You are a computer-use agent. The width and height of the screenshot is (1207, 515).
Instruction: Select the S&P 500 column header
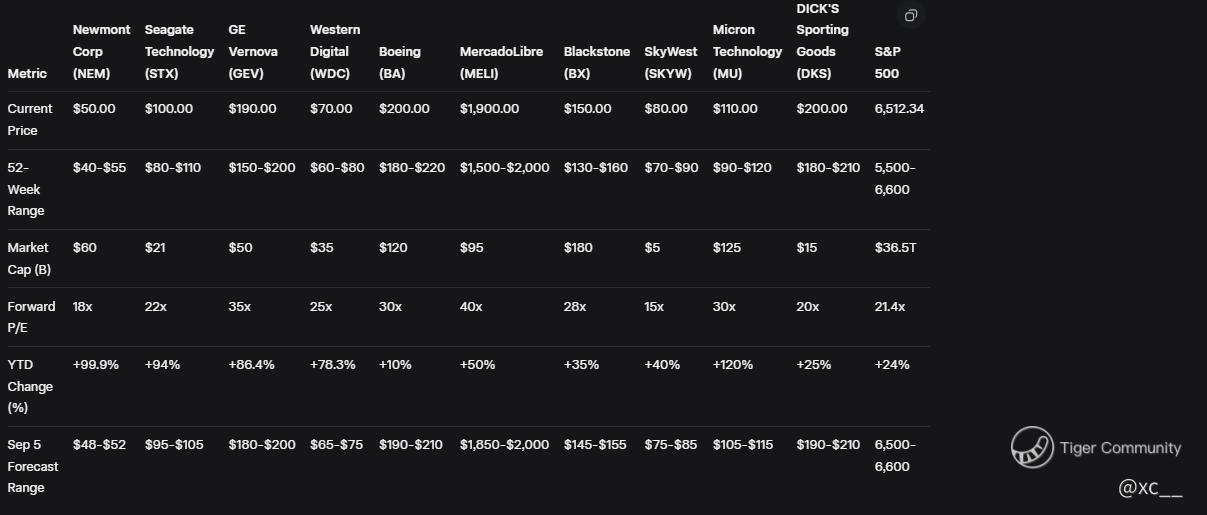click(x=887, y=62)
